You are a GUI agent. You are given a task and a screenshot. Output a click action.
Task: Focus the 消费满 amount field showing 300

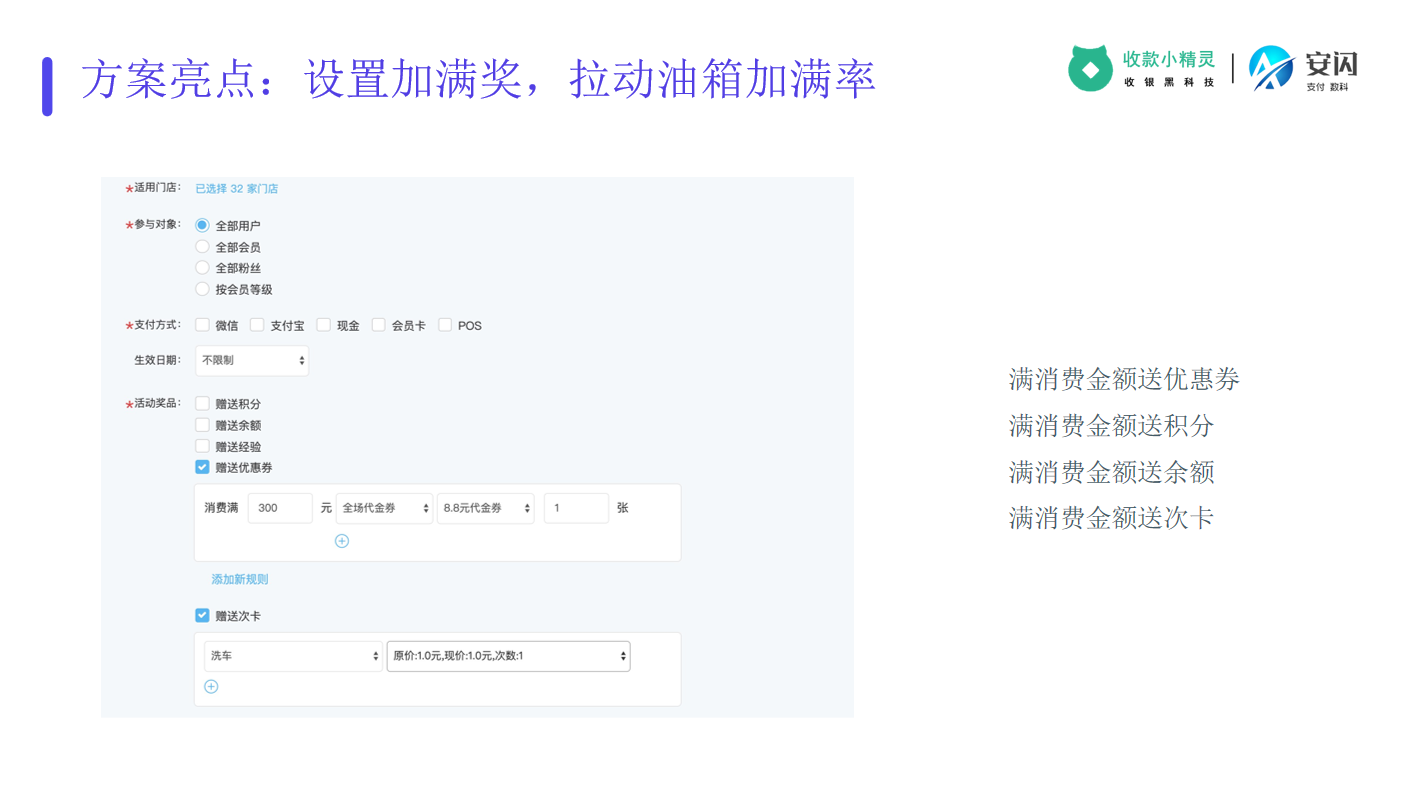pos(280,508)
